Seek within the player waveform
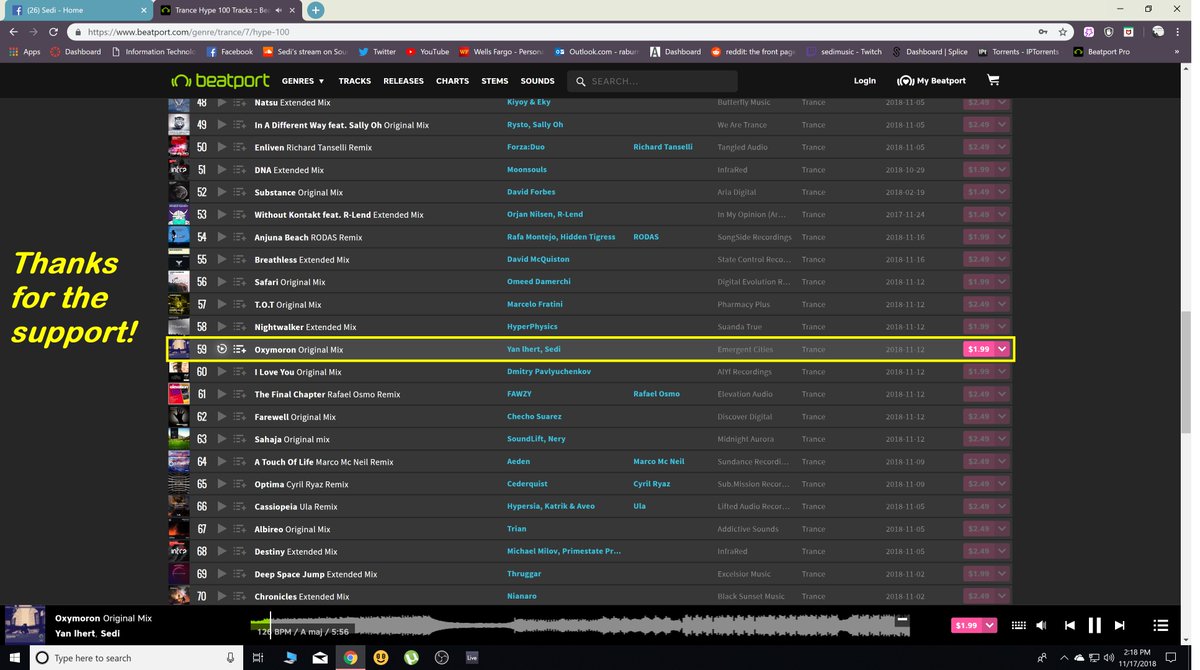 click(580, 625)
